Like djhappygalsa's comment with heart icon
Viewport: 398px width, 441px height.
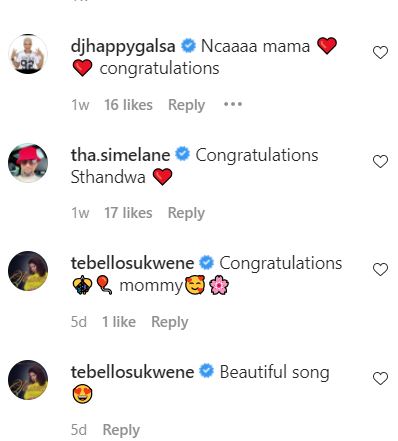click(x=380, y=53)
